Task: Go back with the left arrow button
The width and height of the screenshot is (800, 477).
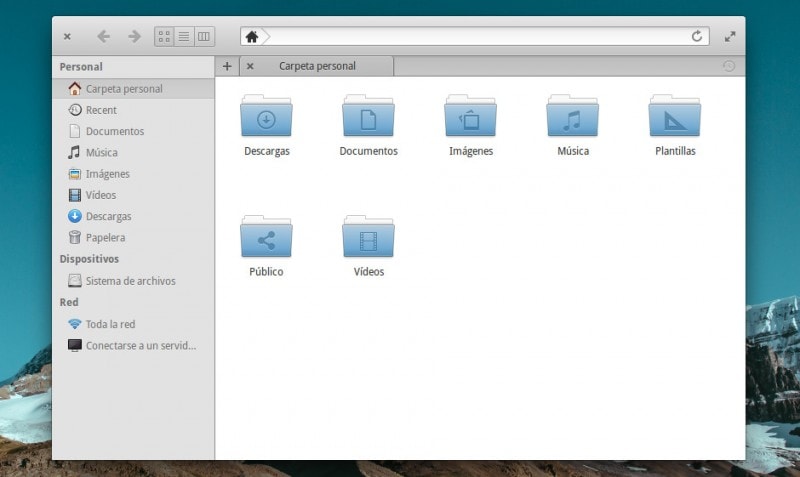Action: tap(104, 36)
